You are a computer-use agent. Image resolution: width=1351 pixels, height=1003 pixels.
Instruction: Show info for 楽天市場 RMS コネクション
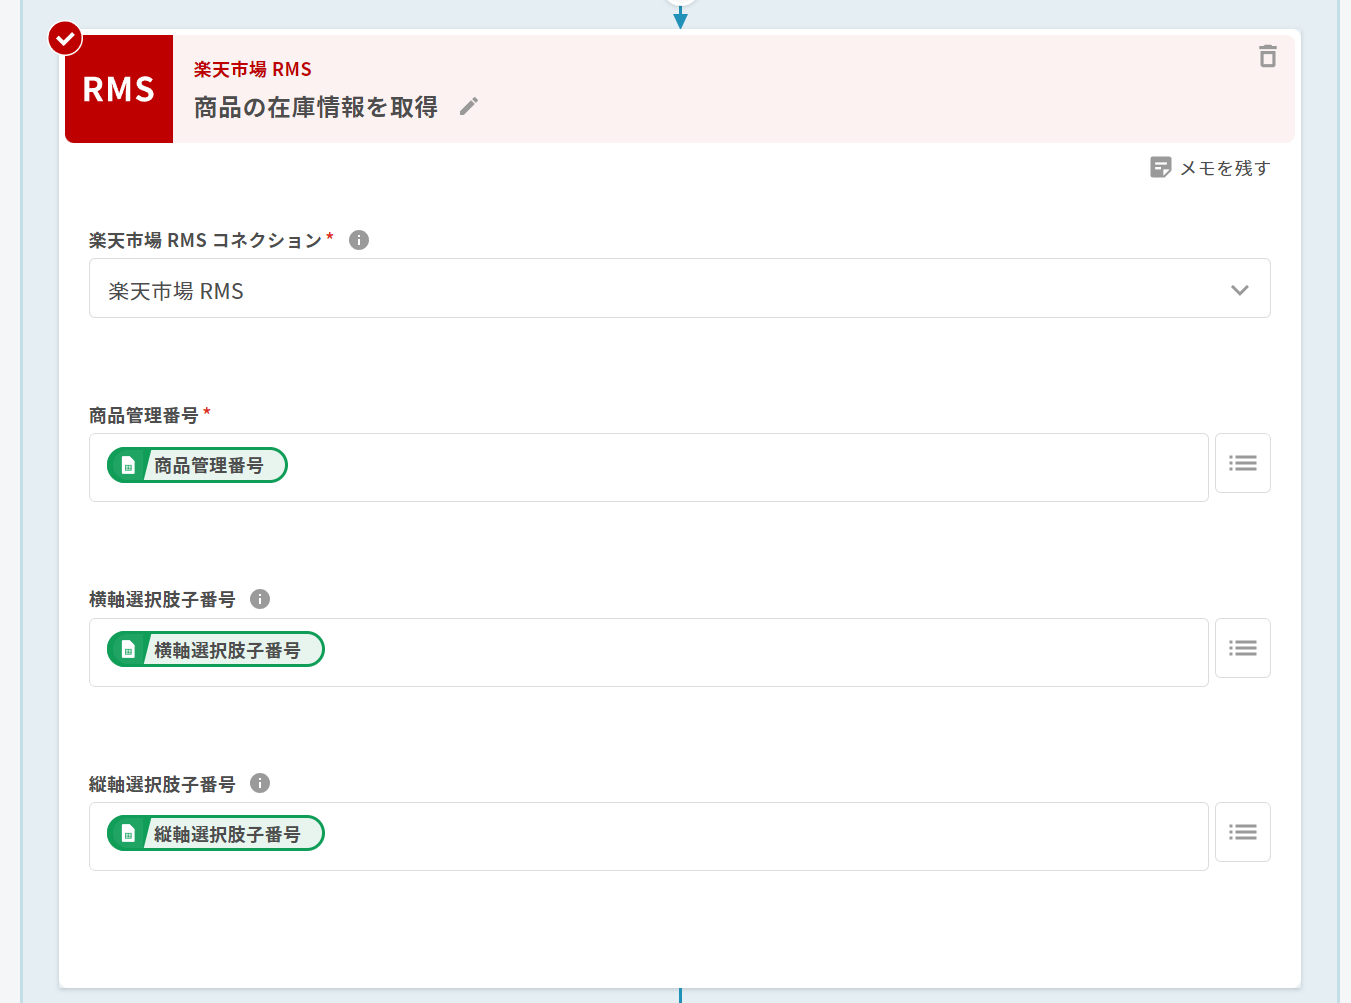pos(359,240)
